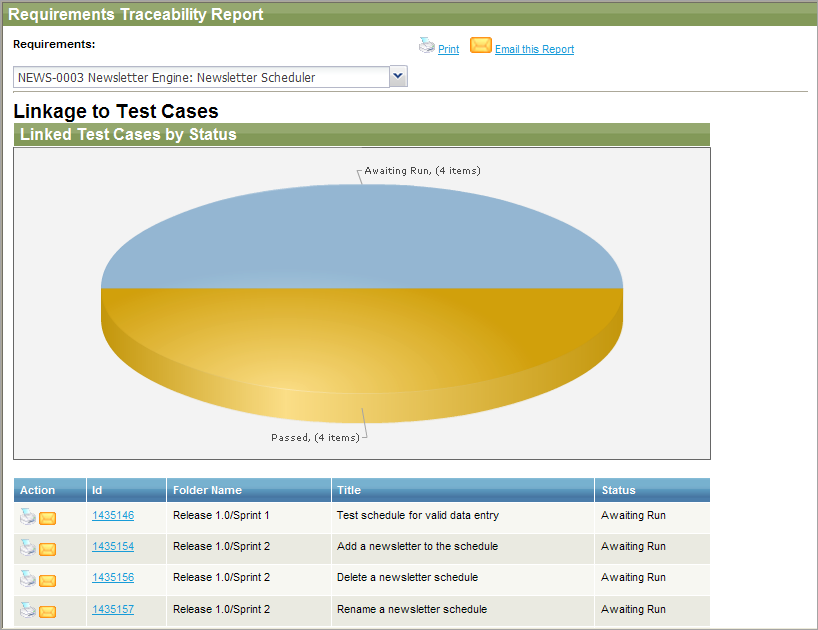
Task: Open the Print link
Action: coord(448,49)
